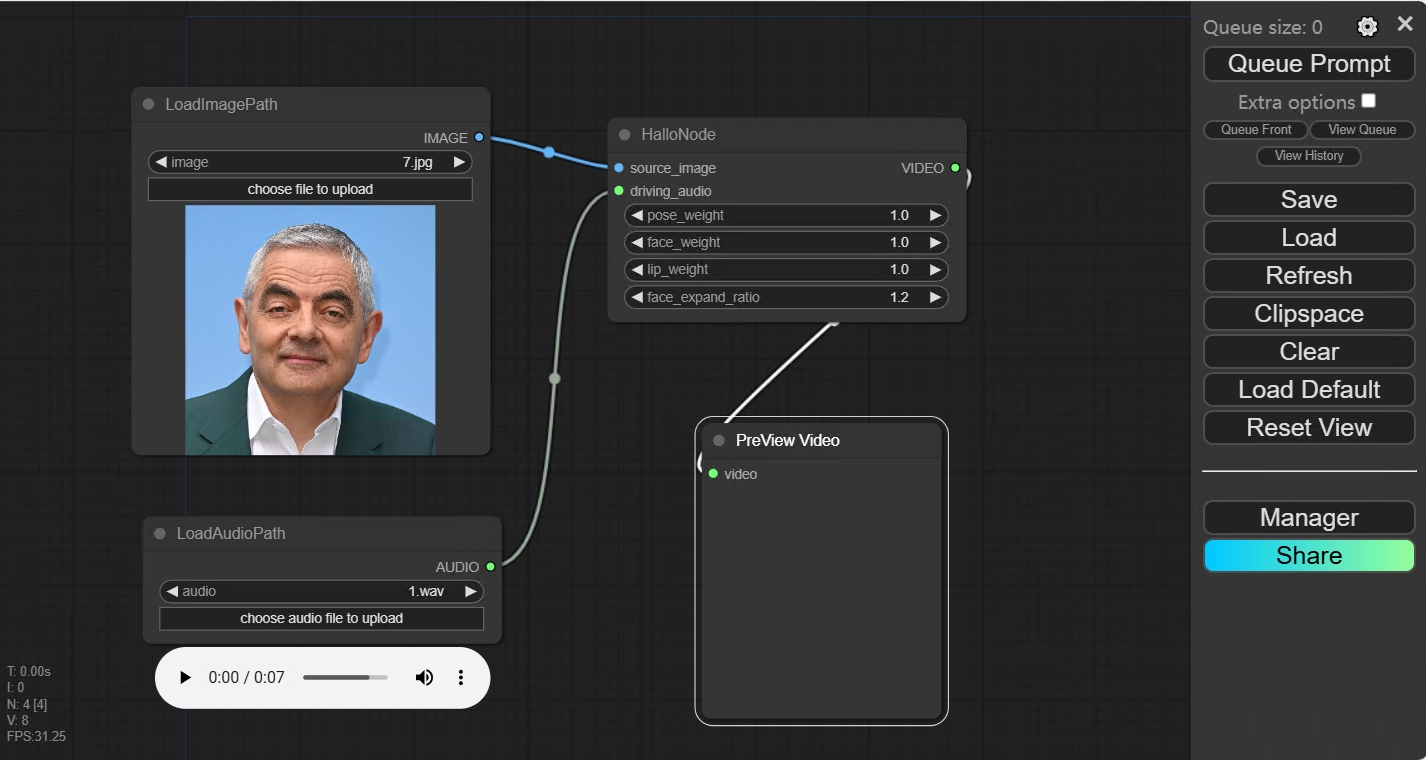Open the Manager
This screenshot has width=1426, height=760.
coord(1309,518)
